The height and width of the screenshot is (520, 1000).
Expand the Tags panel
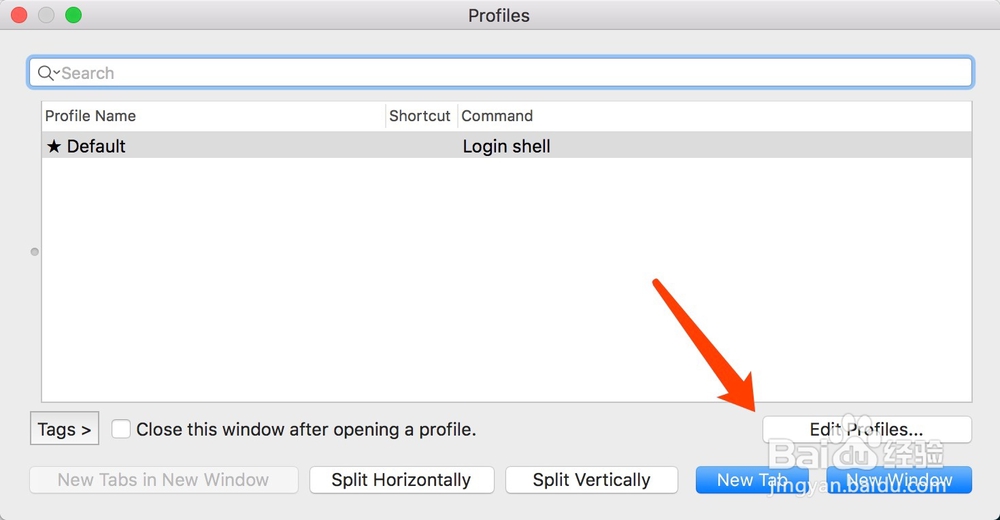[x=65, y=429]
